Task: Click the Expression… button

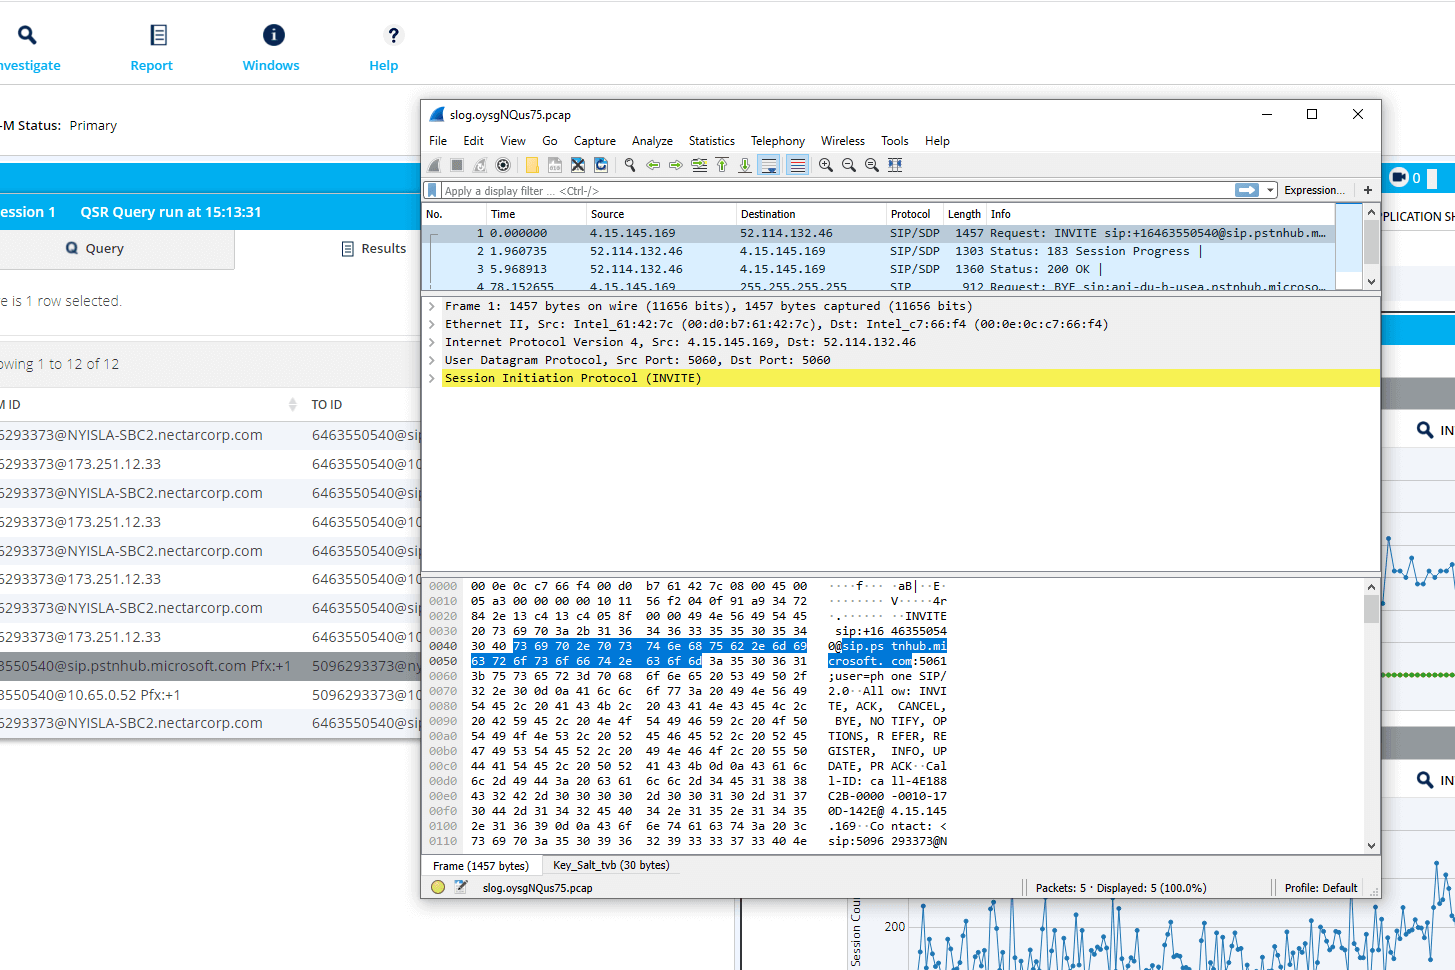Action: 1313,190
